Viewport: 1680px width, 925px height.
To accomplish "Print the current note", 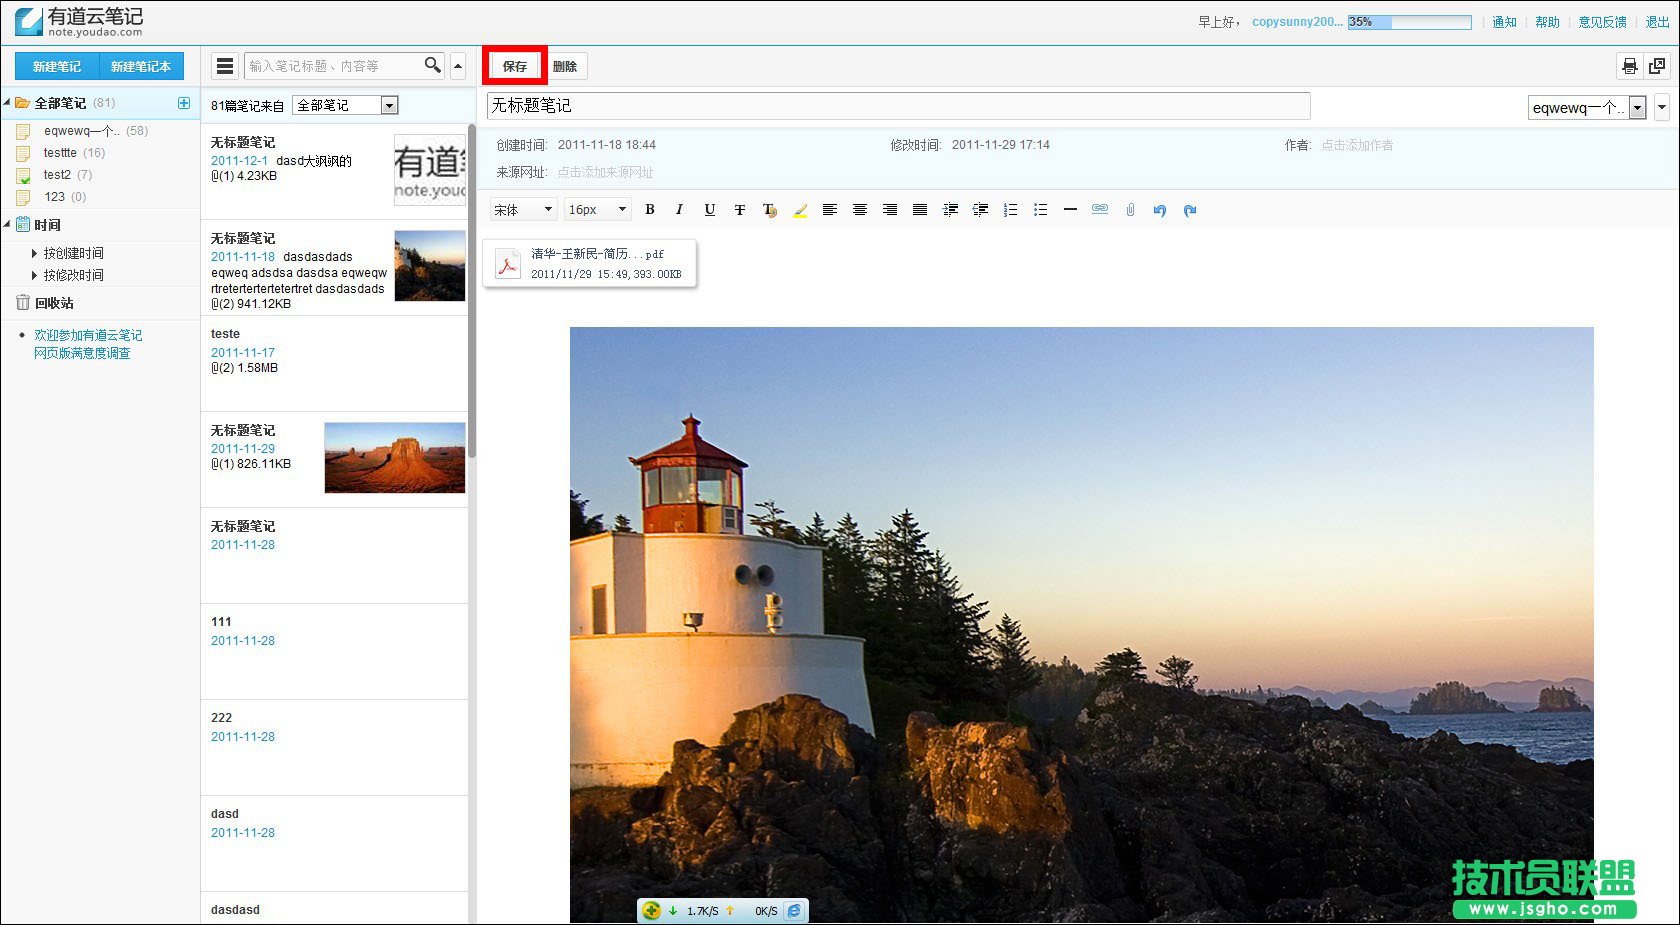I will point(1630,66).
